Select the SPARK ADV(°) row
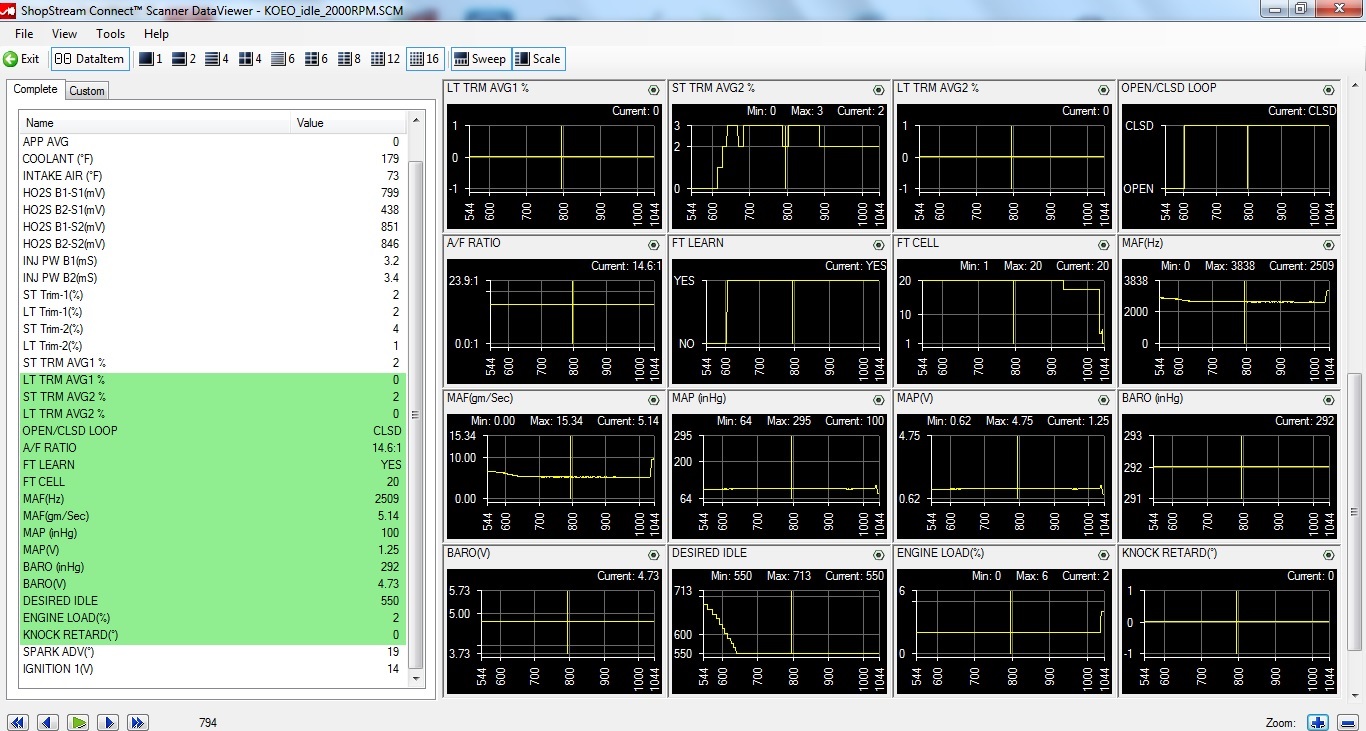Viewport: 1366px width, 731px height. 212,652
